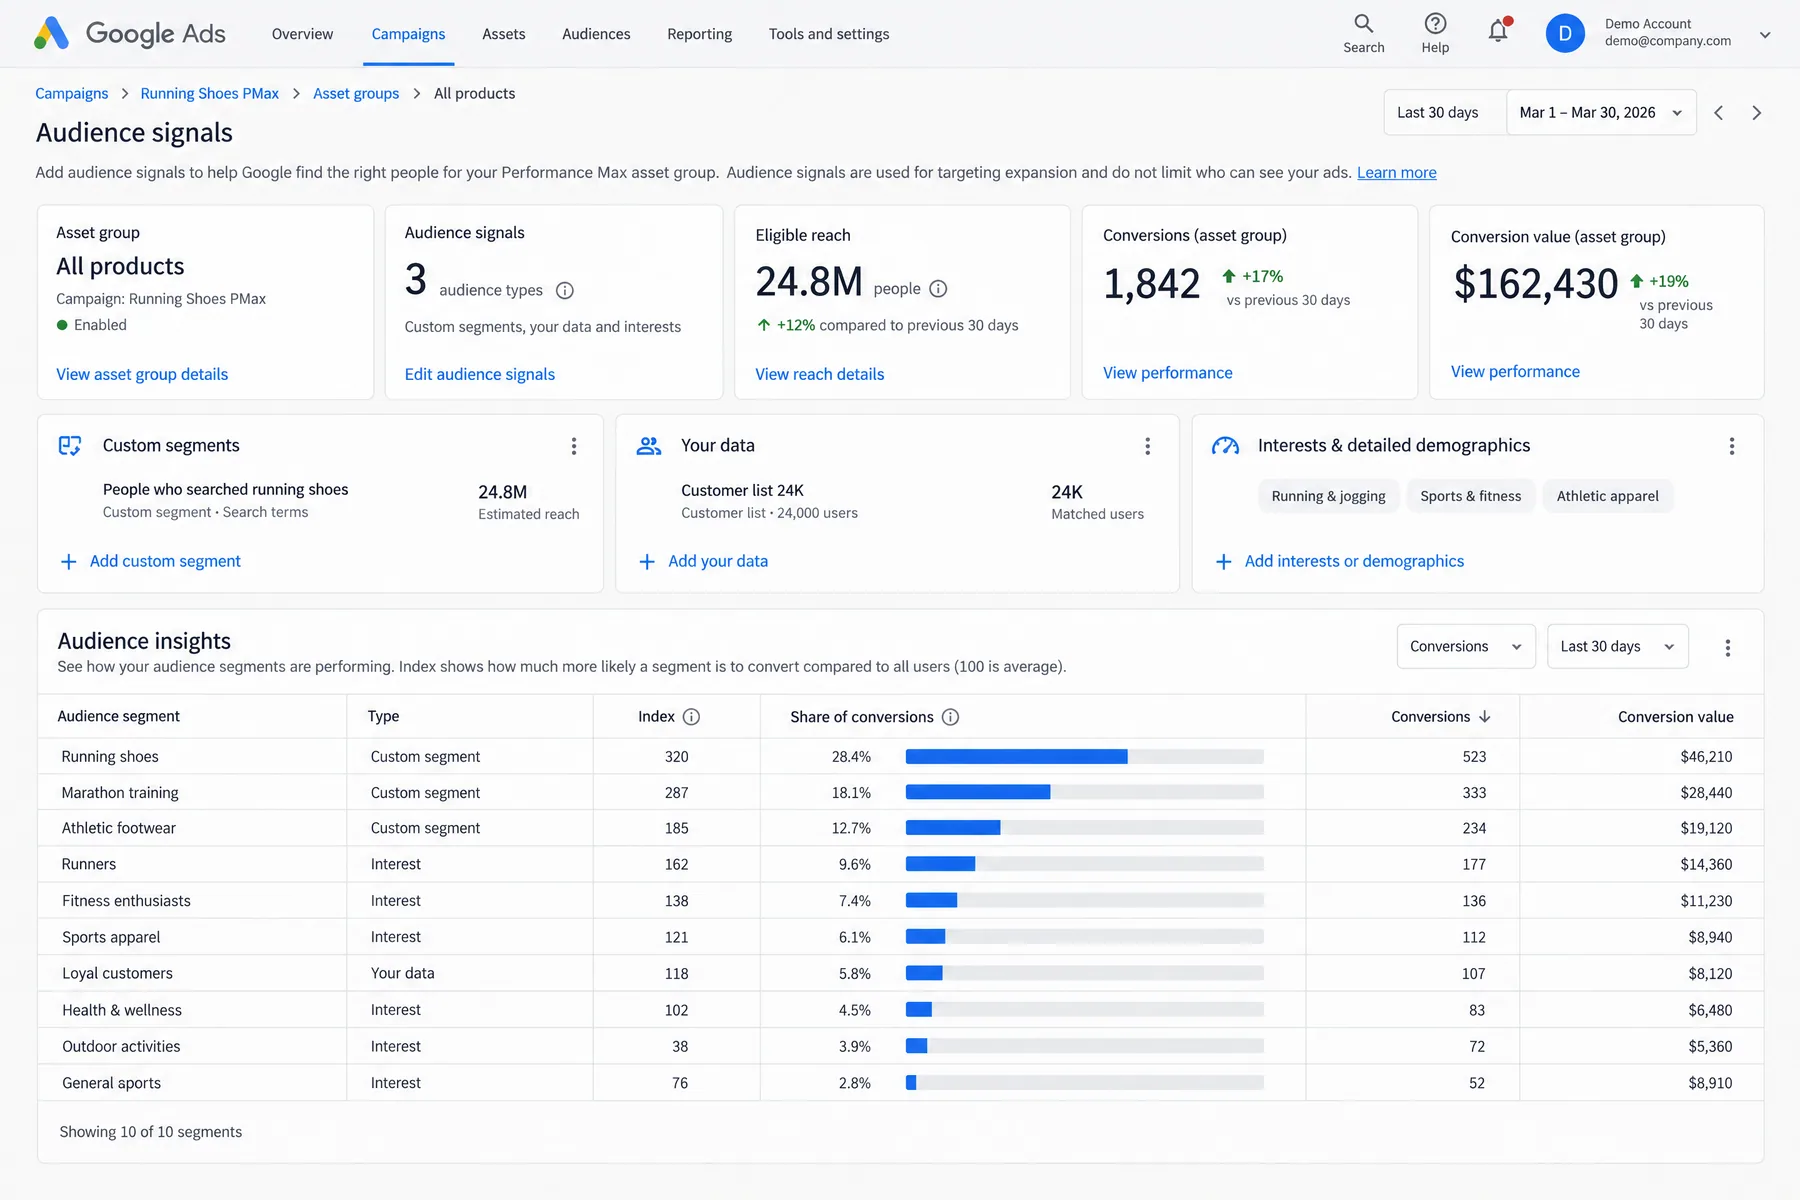Click the Marathon training segment row
This screenshot has width=1800, height=1200.
[x=900, y=792]
